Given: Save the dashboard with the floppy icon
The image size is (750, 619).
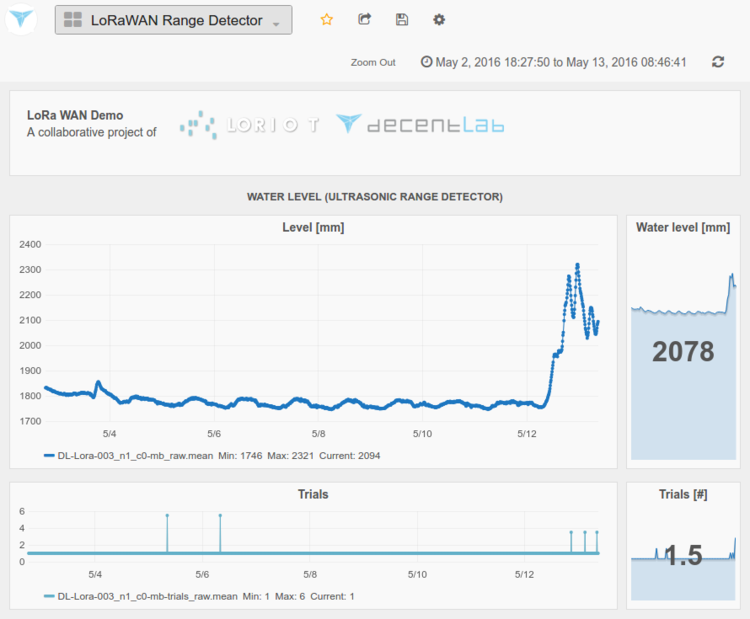Looking at the screenshot, I should (x=402, y=20).
